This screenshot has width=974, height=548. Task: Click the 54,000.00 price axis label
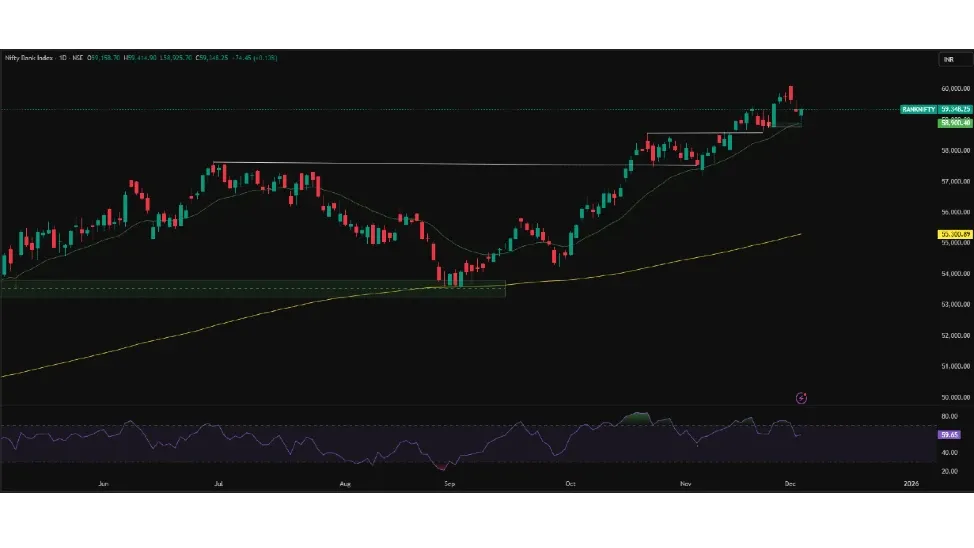click(x=955, y=273)
